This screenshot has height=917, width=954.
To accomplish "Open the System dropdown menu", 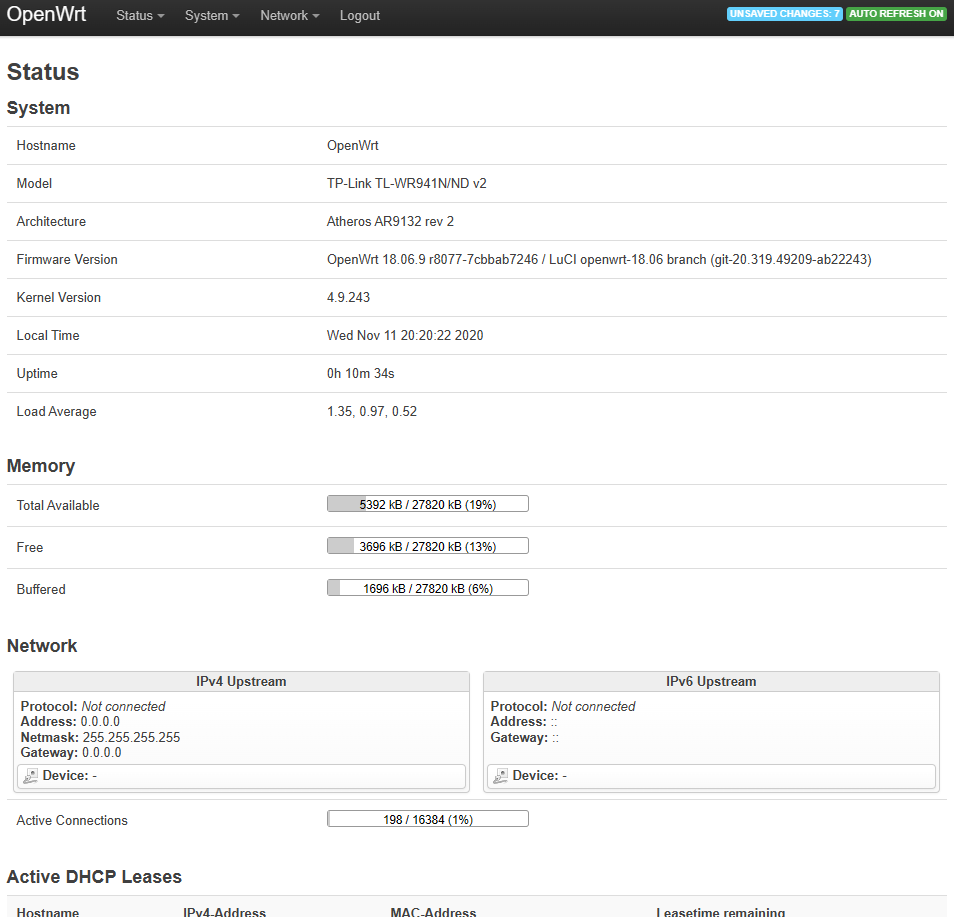I will coord(211,15).
